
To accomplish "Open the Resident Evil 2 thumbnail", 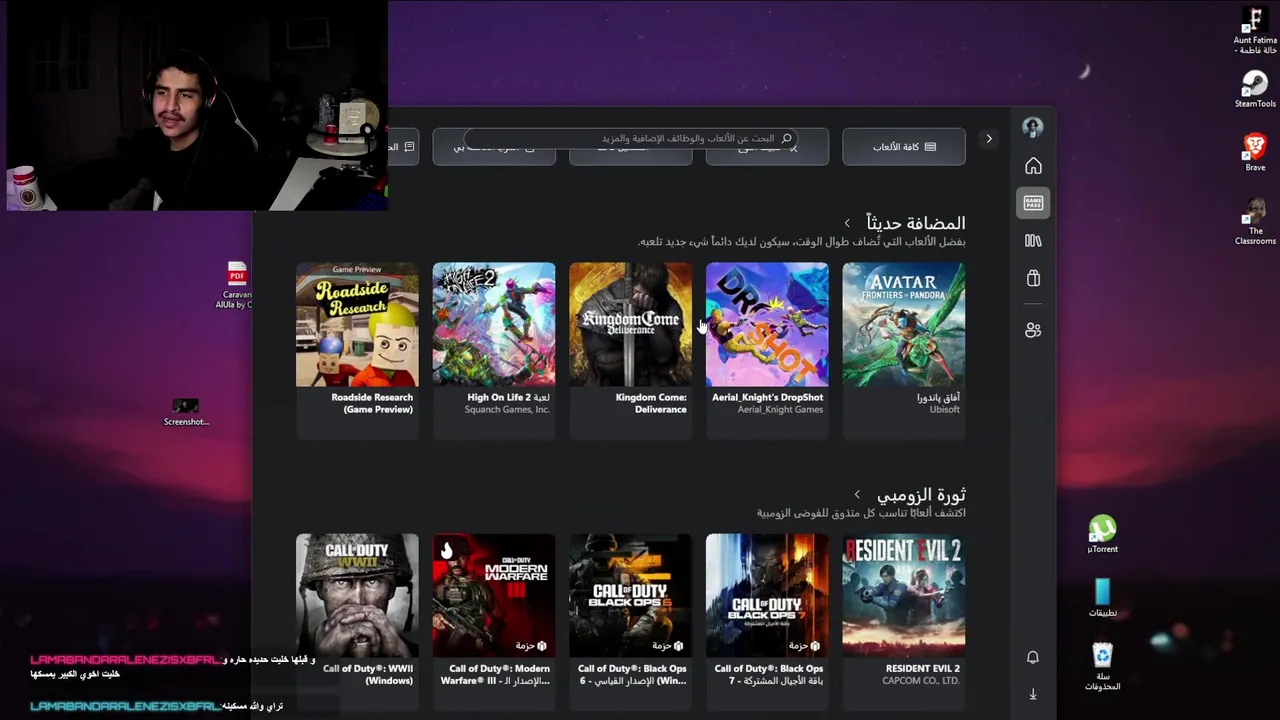I will pos(904,595).
